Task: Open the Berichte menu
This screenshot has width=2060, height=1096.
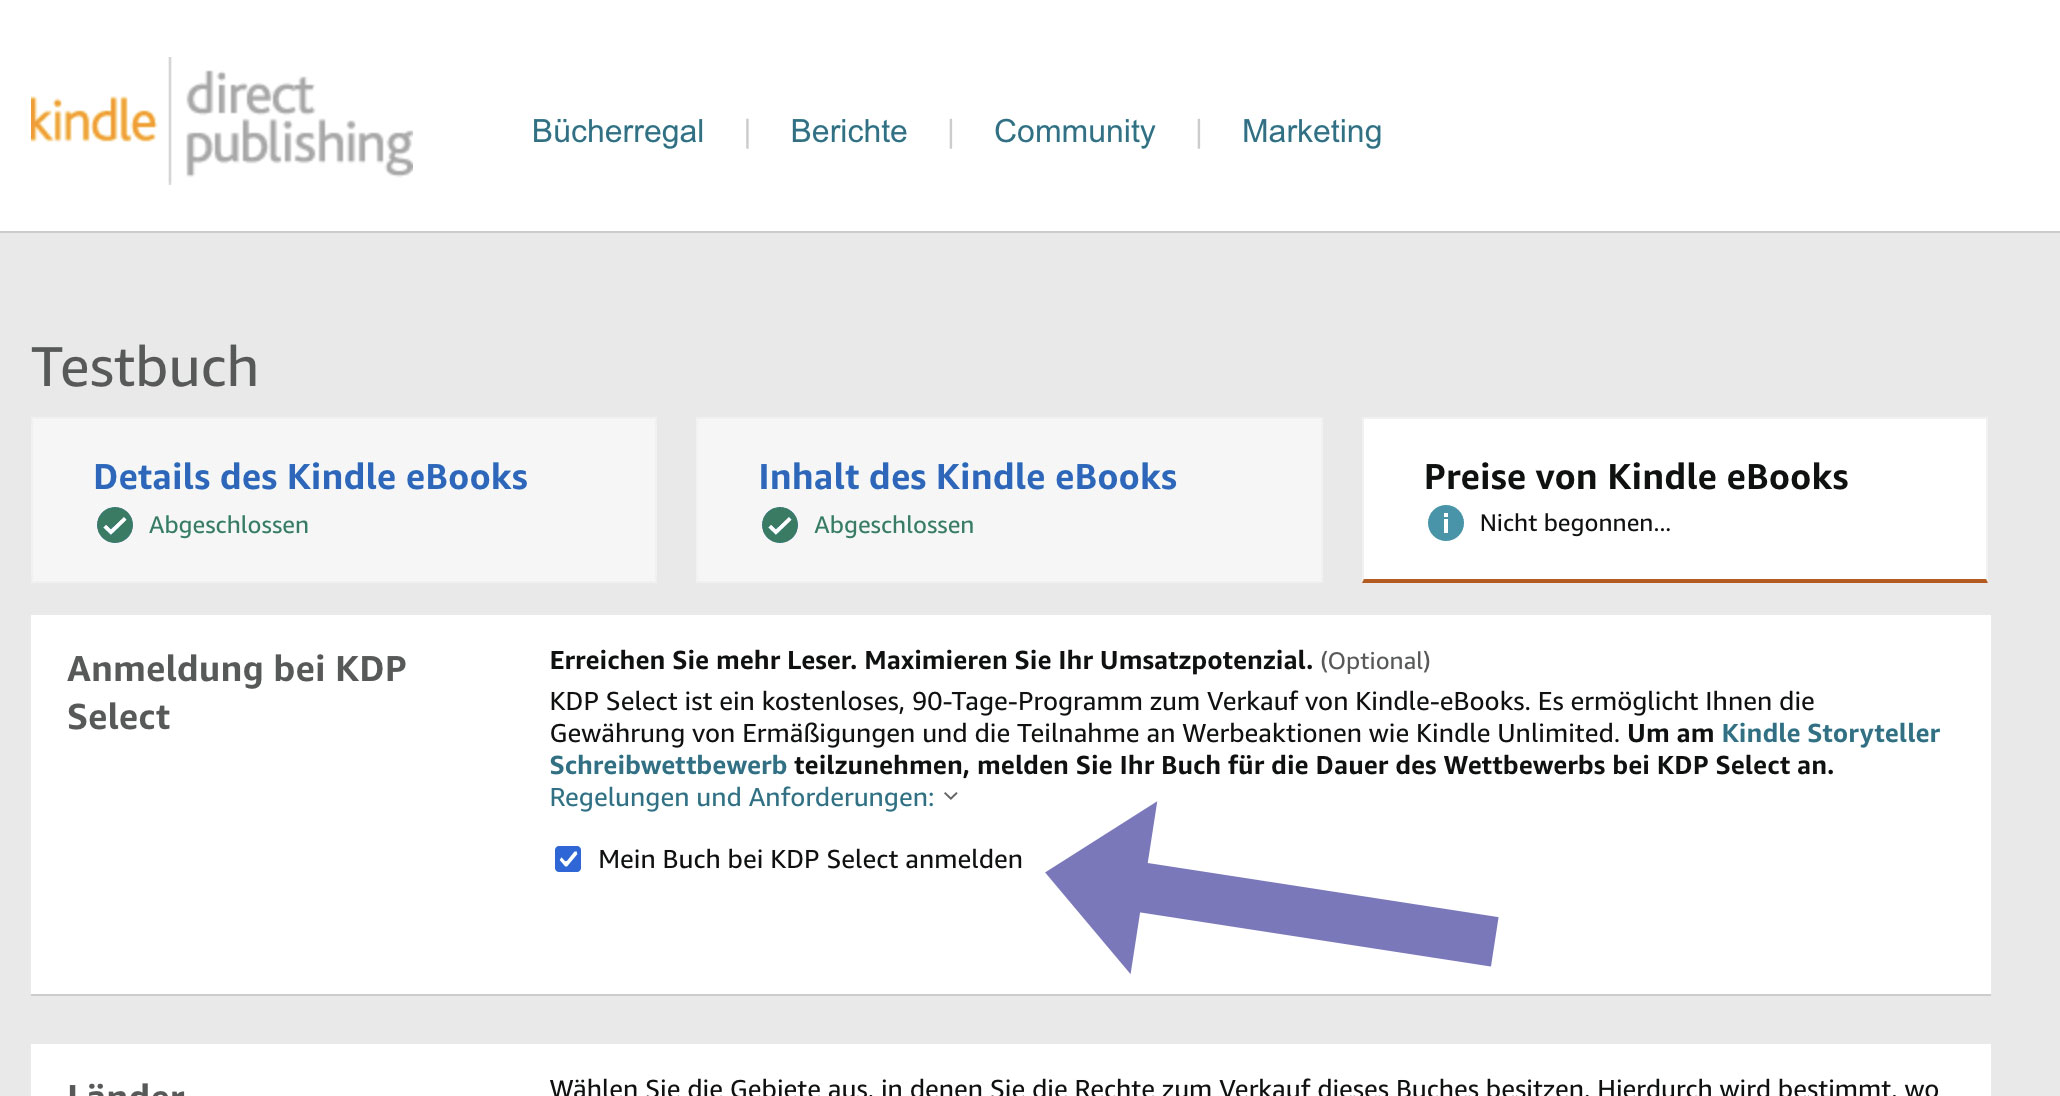Action: (x=848, y=131)
